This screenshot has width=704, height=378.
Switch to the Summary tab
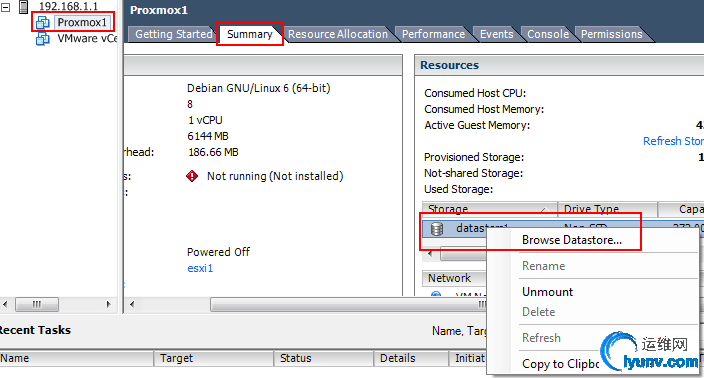[x=250, y=34]
